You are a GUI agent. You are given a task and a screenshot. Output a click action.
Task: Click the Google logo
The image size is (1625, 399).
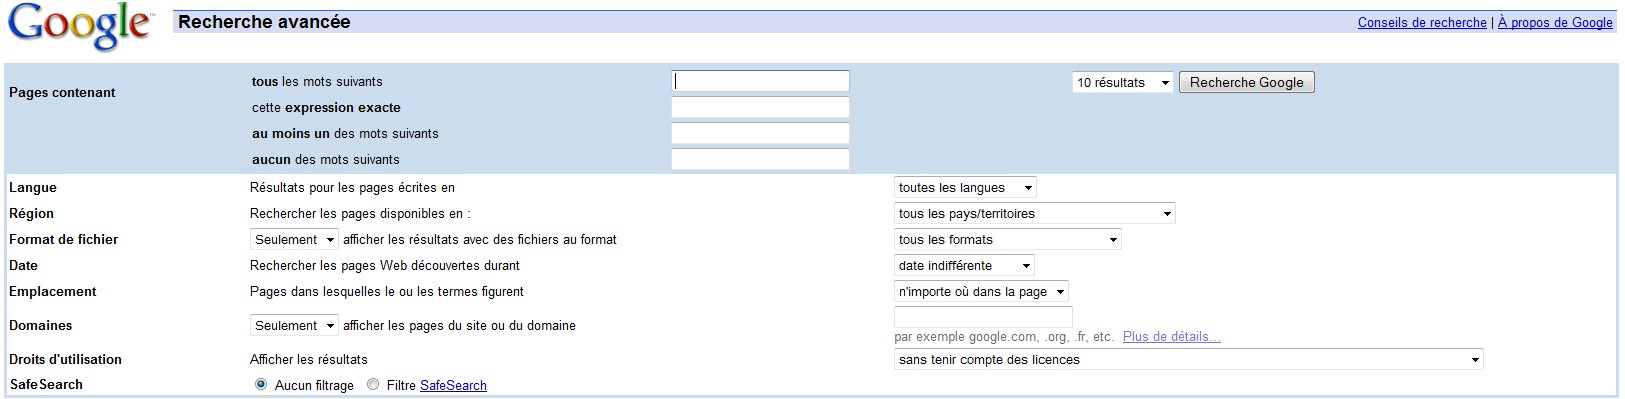pyautogui.click(x=80, y=27)
